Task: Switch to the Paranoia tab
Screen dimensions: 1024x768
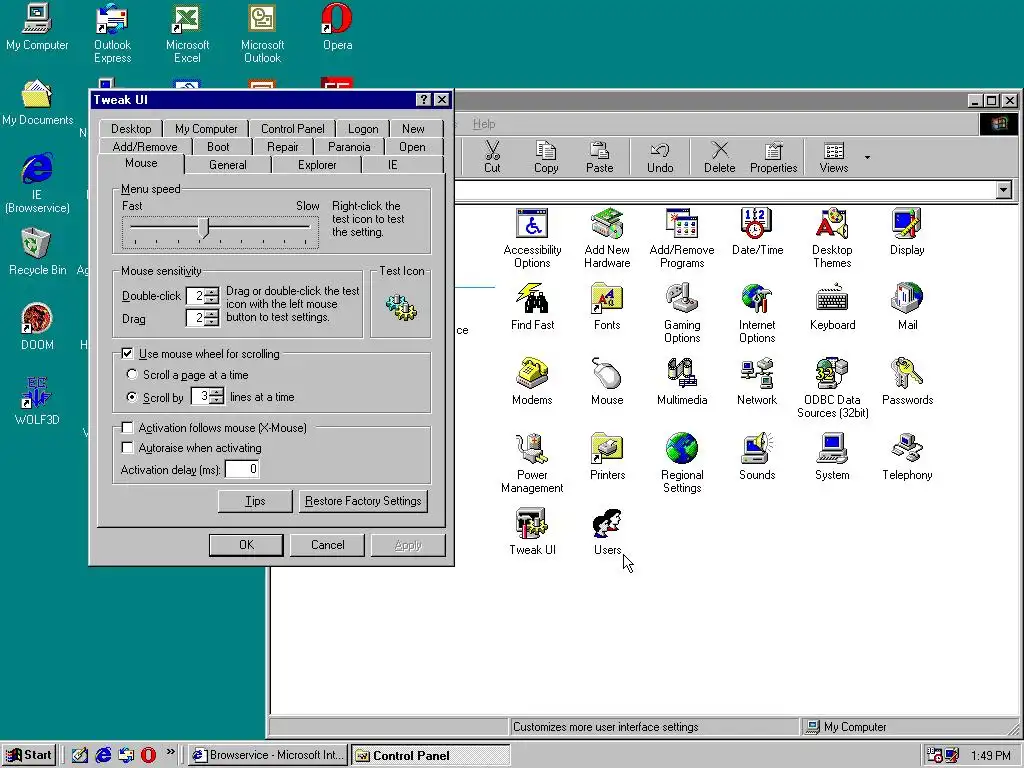Action: [349, 147]
